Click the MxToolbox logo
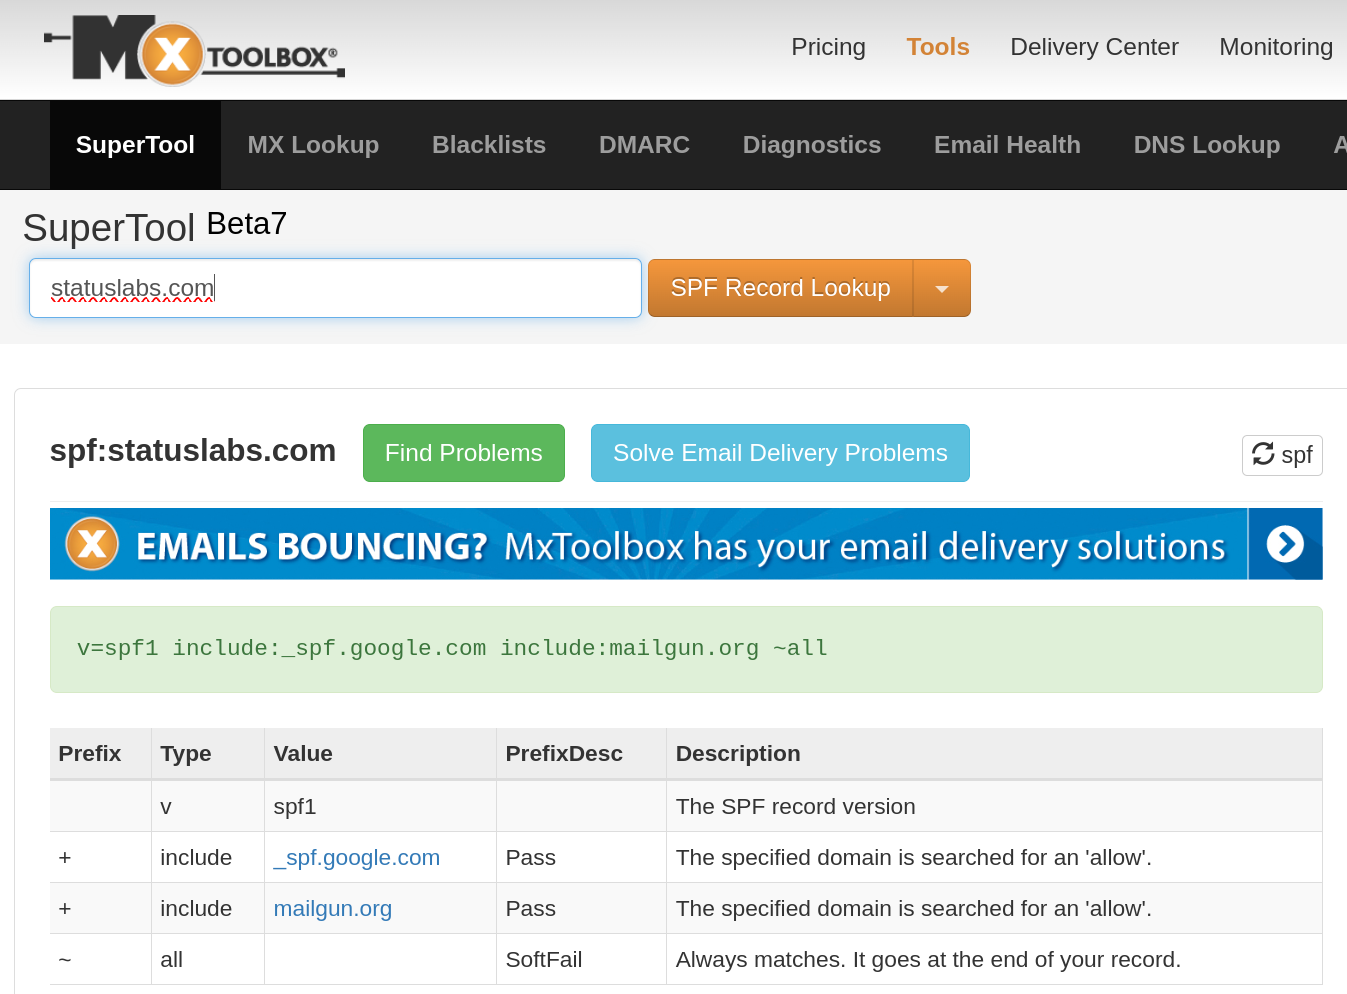 (194, 49)
